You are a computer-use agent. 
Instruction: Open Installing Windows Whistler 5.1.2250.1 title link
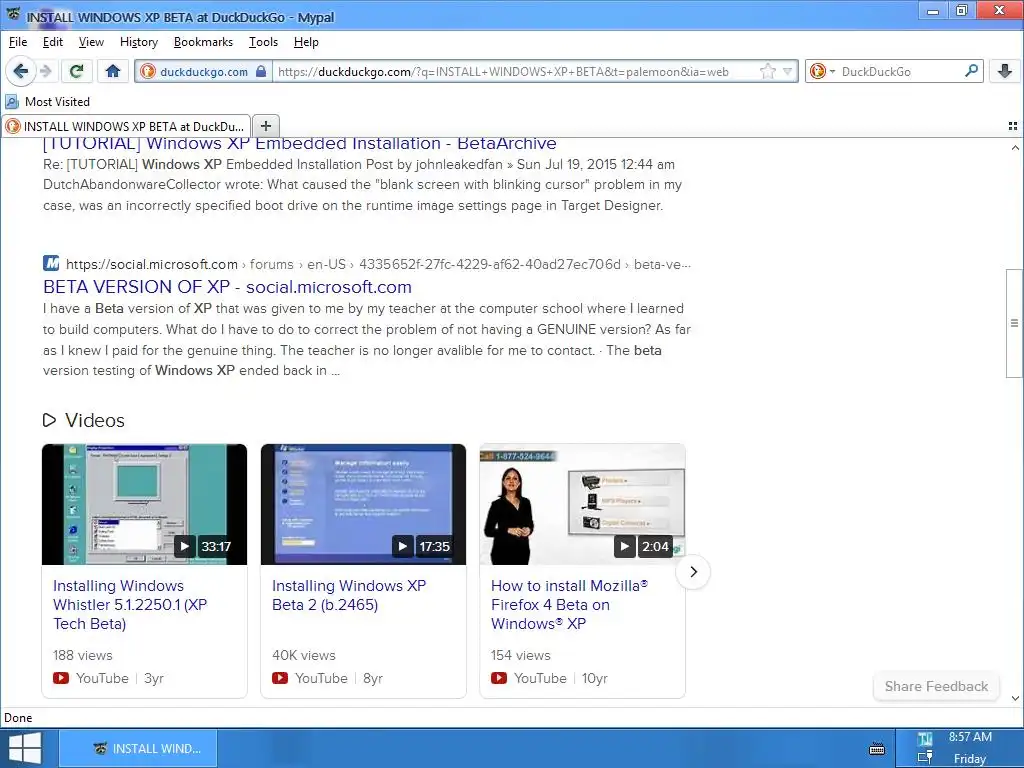coord(130,605)
